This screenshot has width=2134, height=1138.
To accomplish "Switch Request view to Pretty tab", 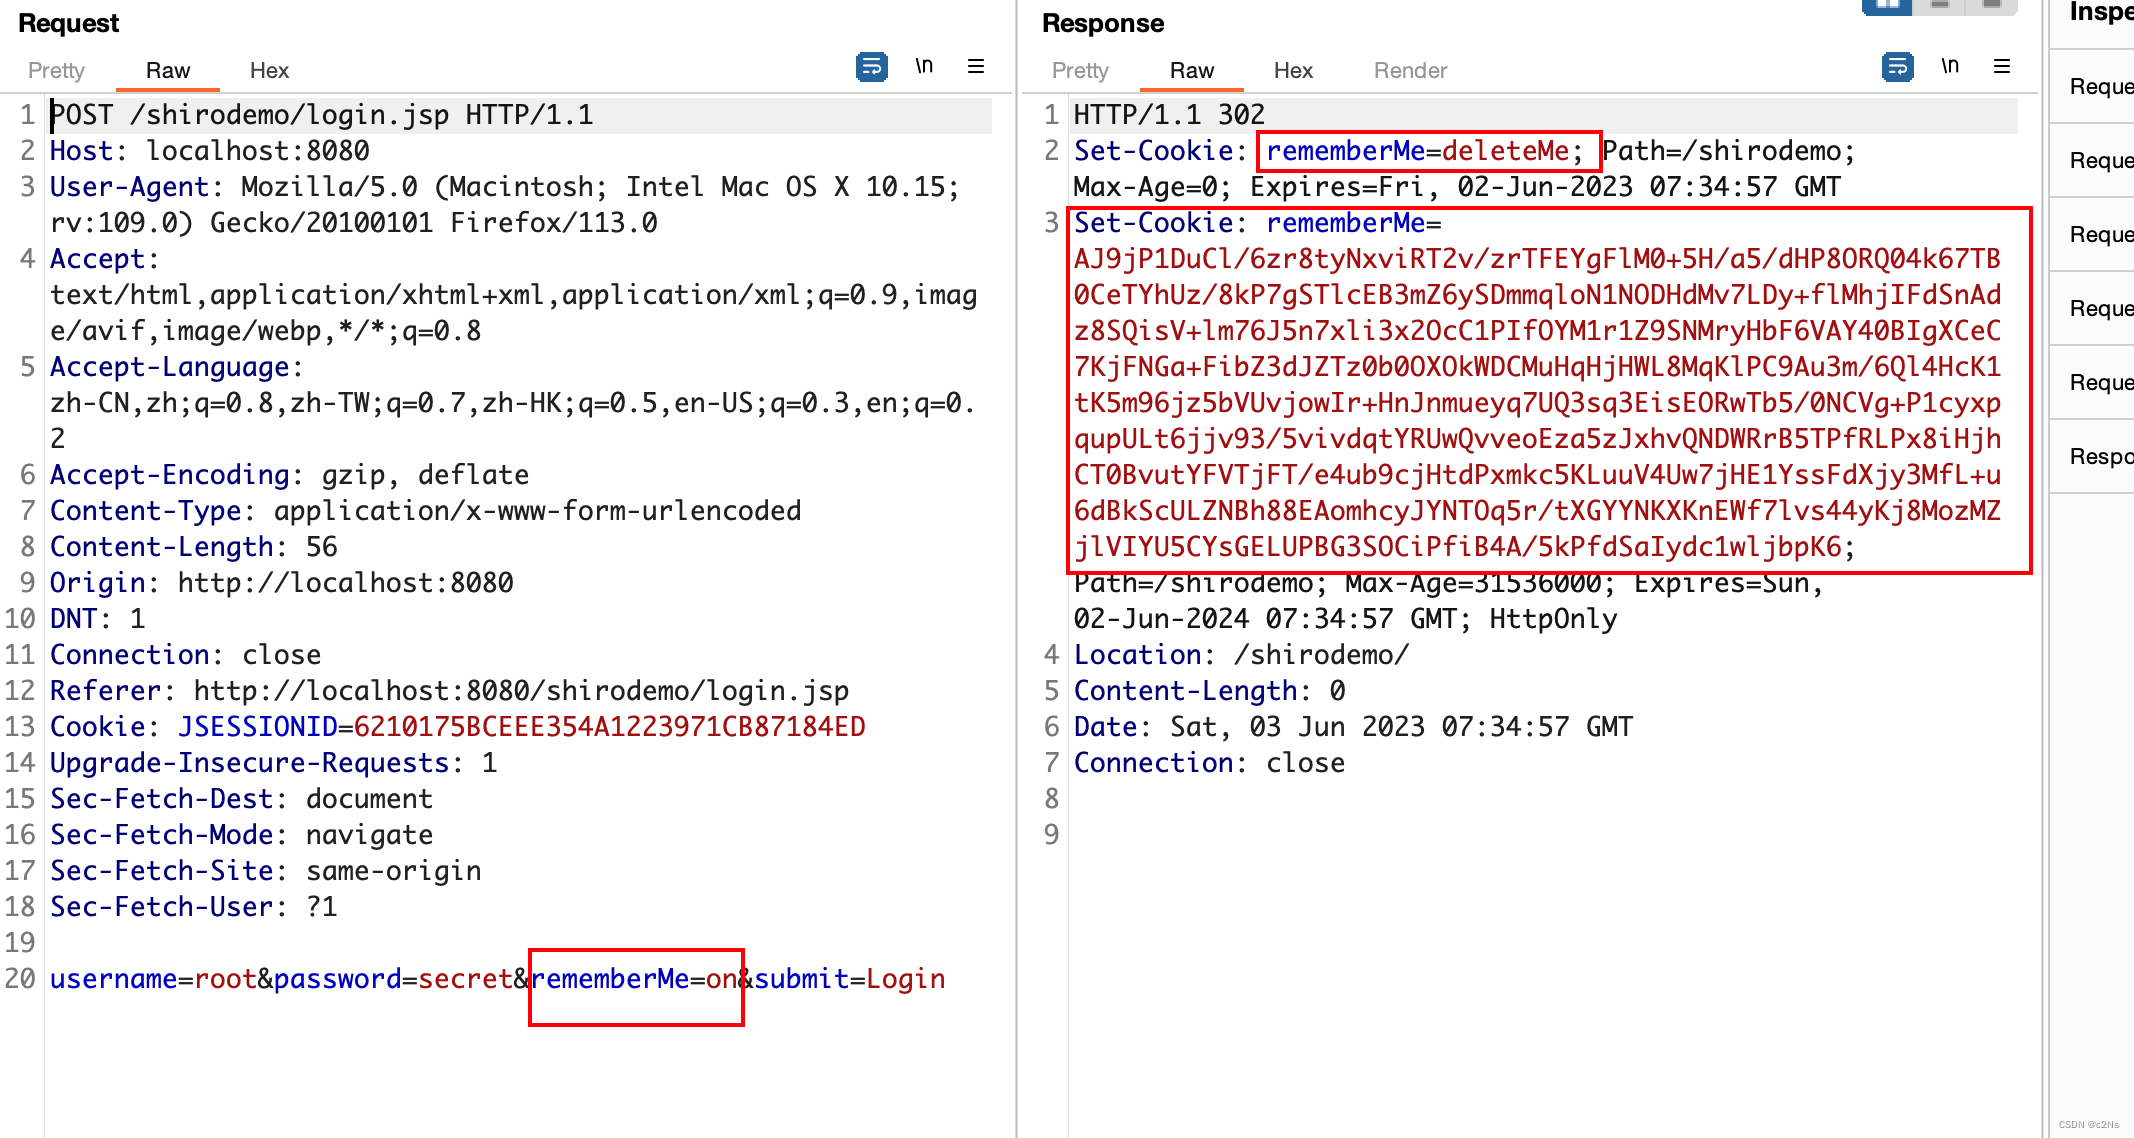I will click(56, 70).
